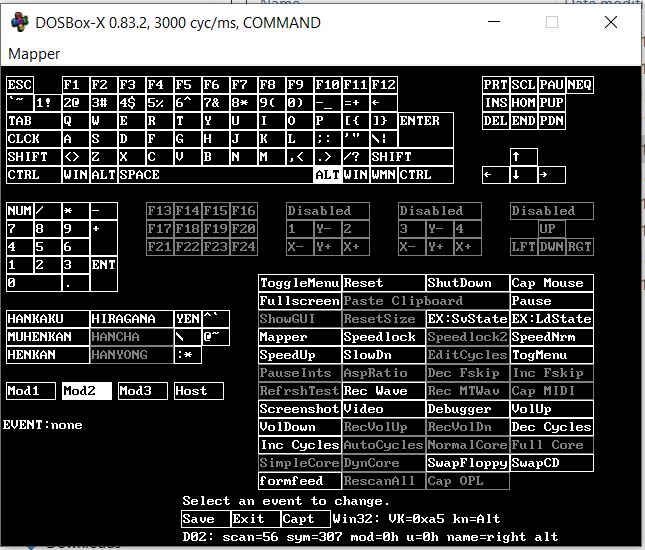Select the YEN key
This screenshot has height=550, width=645.
pos(188,319)
